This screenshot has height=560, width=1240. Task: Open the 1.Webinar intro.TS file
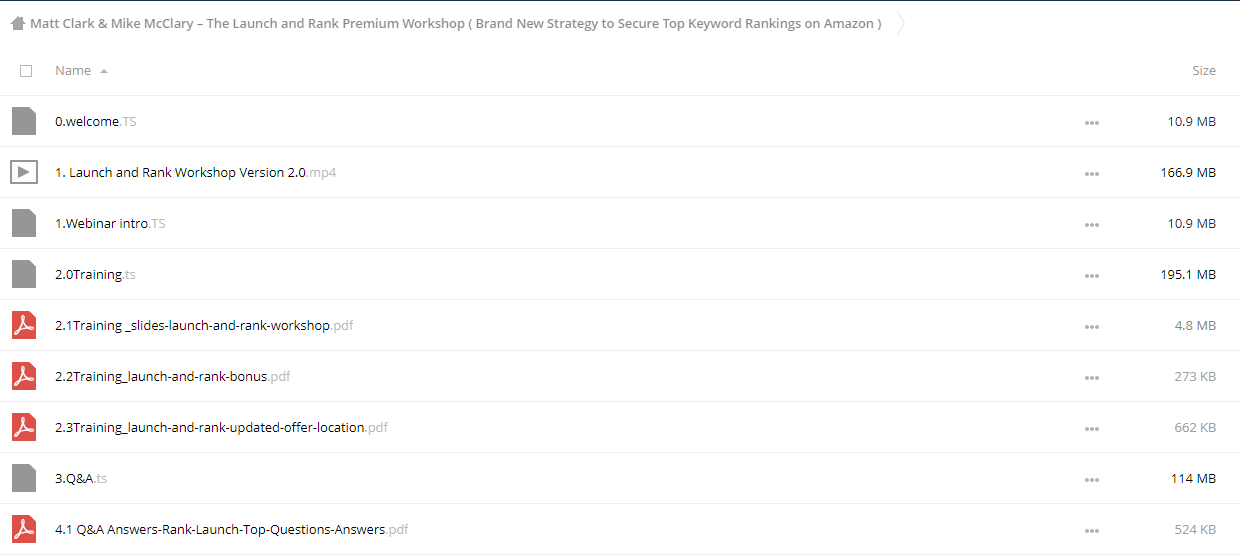tap(110, 223)
